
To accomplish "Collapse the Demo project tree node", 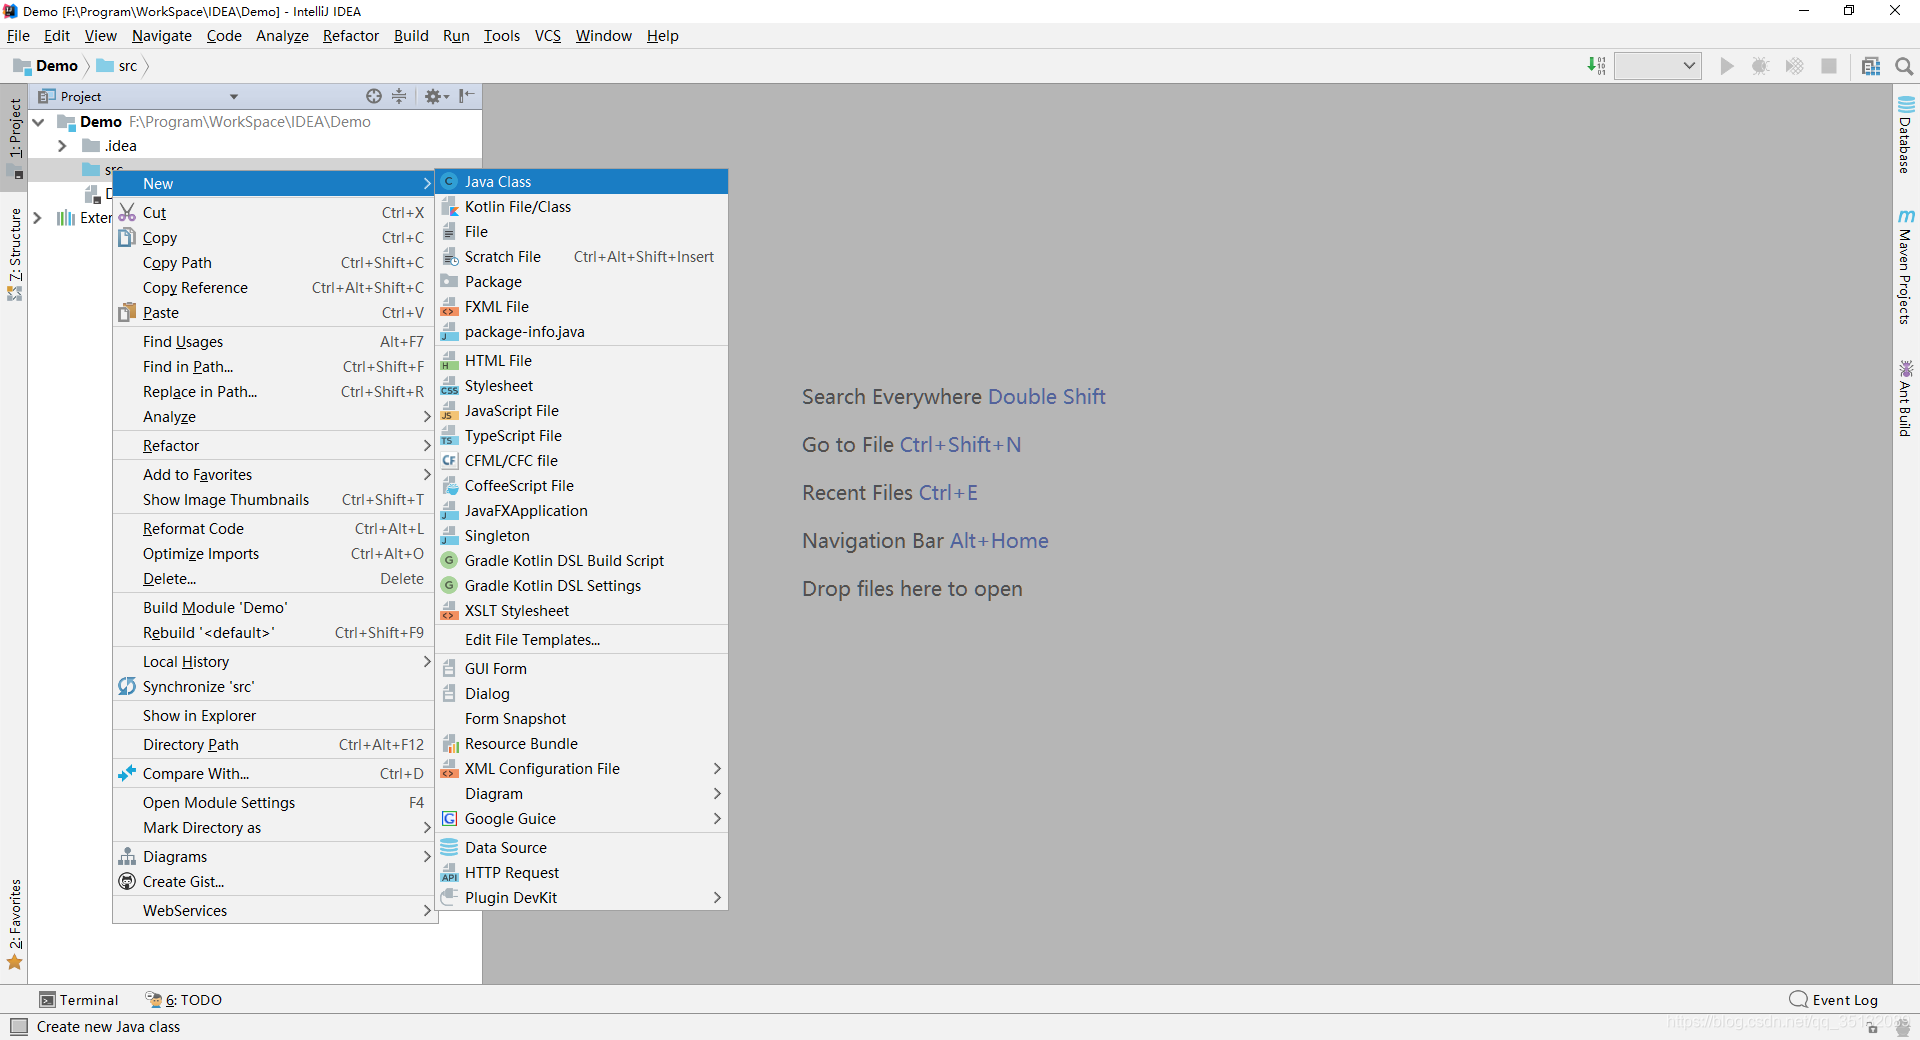I will [x=39, y=122].
